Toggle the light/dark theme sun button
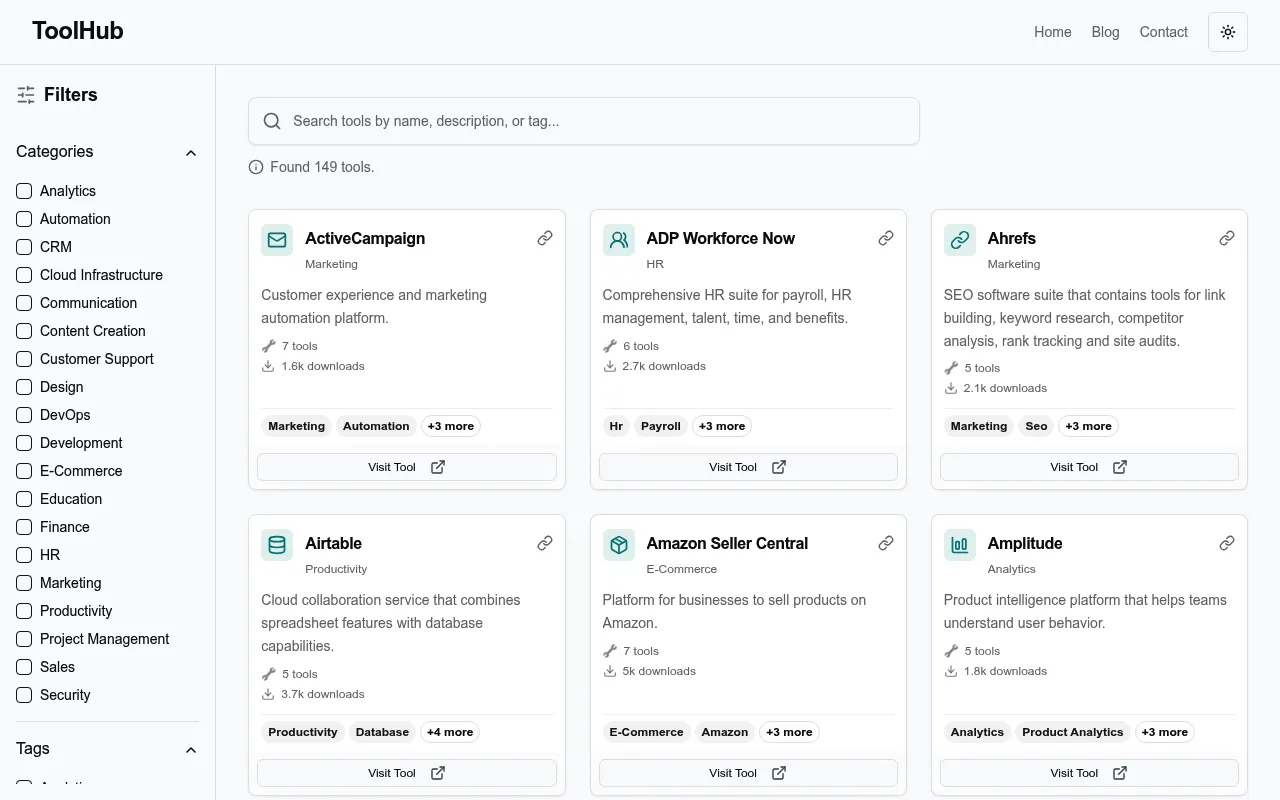 [1228, 32]
